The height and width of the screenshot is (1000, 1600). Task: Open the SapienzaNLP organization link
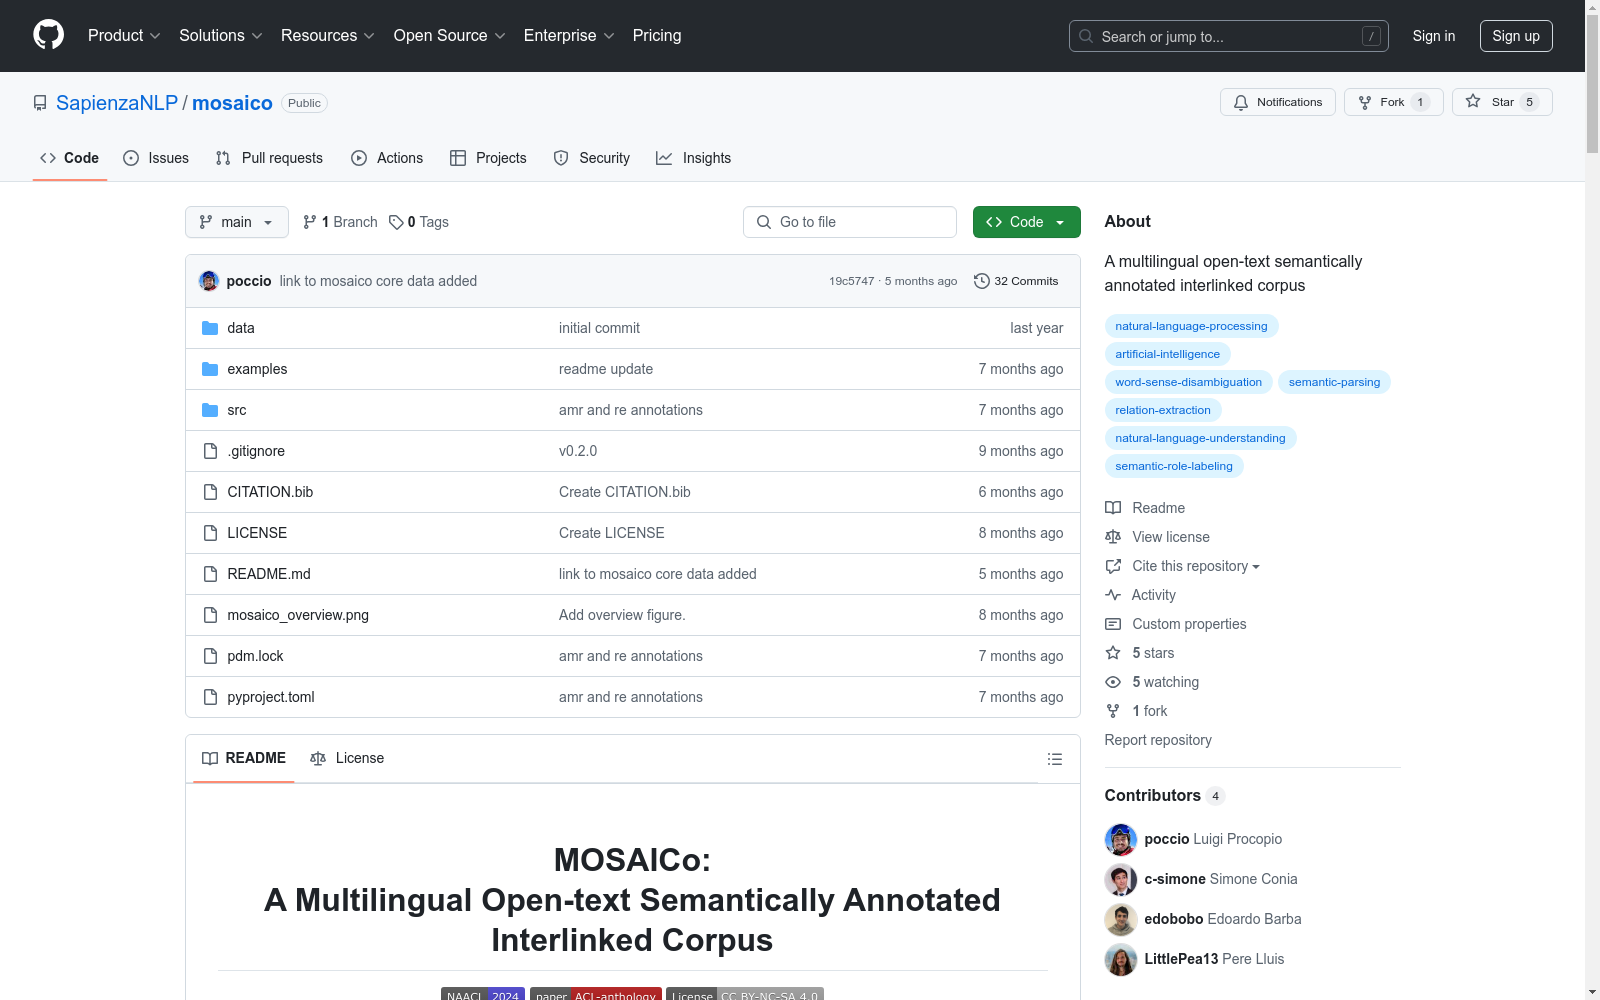(117, 103)
